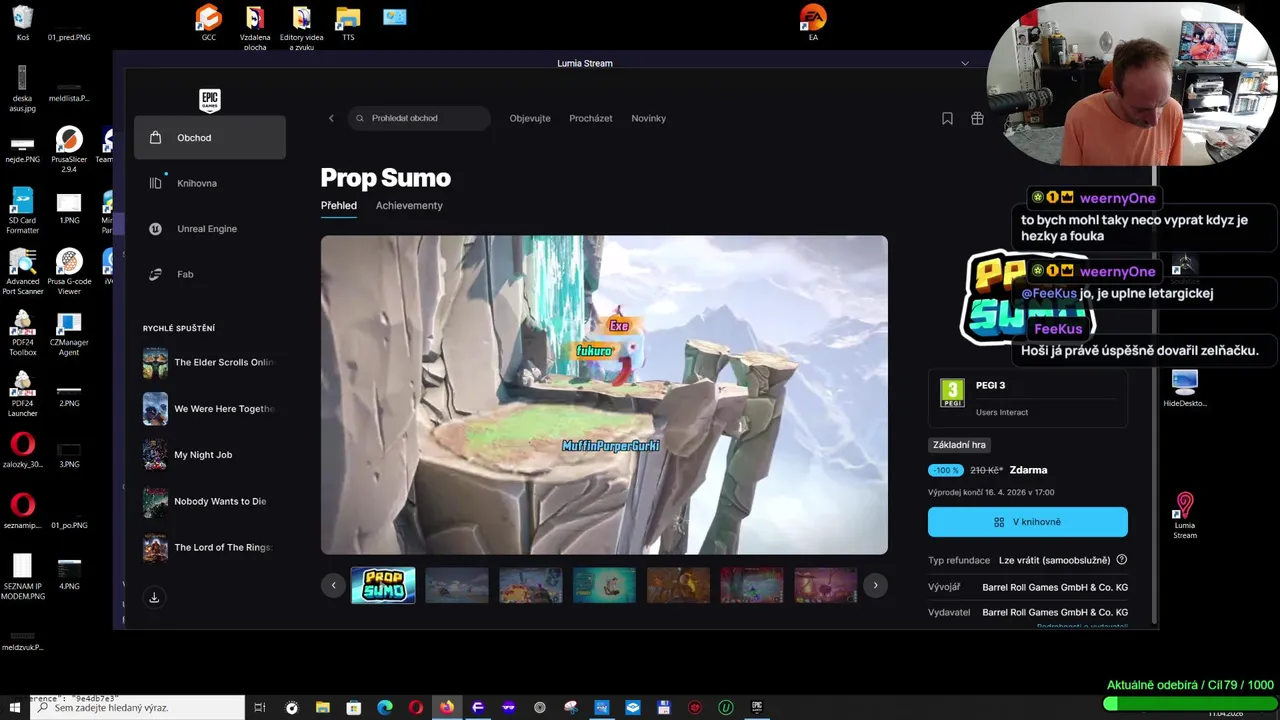Image resolution: width=1280 pixels, height=720 pixels.
Task: Open Microsoft Edge from the taskbar
Action: 385,707
